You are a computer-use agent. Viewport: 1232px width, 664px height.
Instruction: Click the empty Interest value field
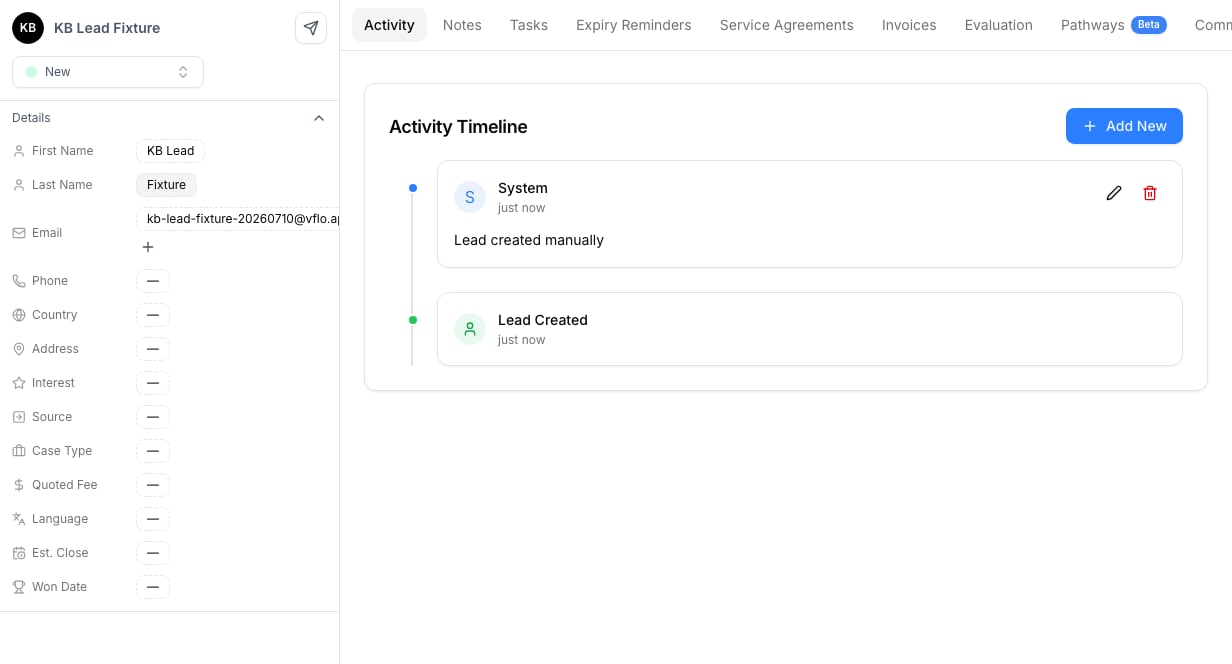click(x=153, y=383)
